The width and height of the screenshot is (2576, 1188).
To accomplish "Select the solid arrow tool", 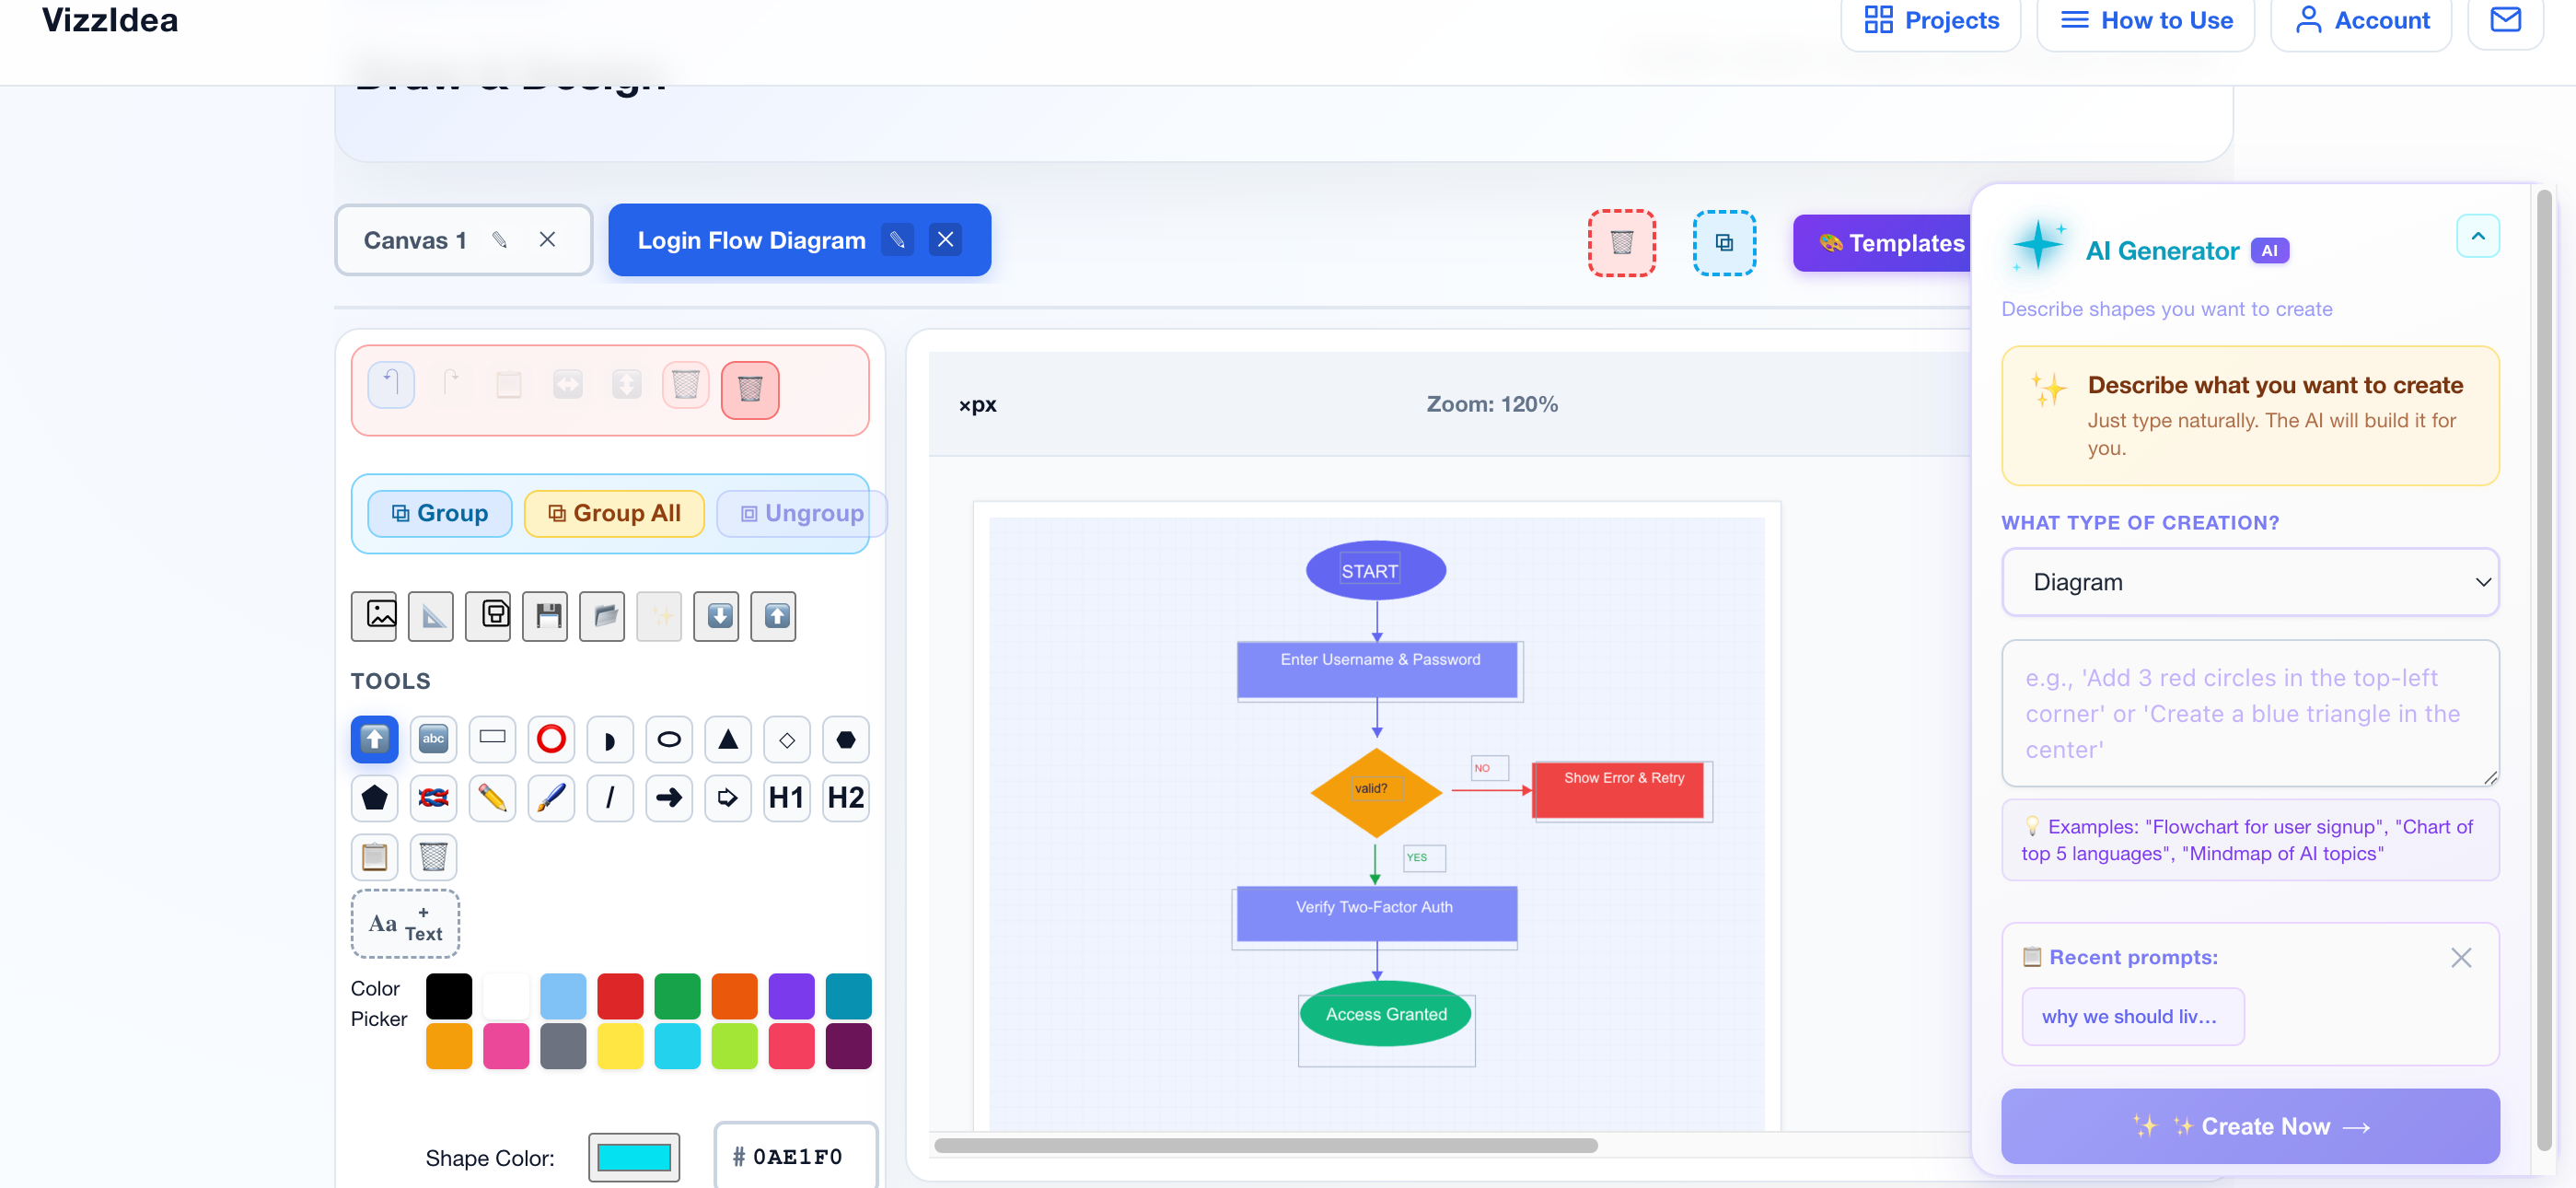I will 669,798.
